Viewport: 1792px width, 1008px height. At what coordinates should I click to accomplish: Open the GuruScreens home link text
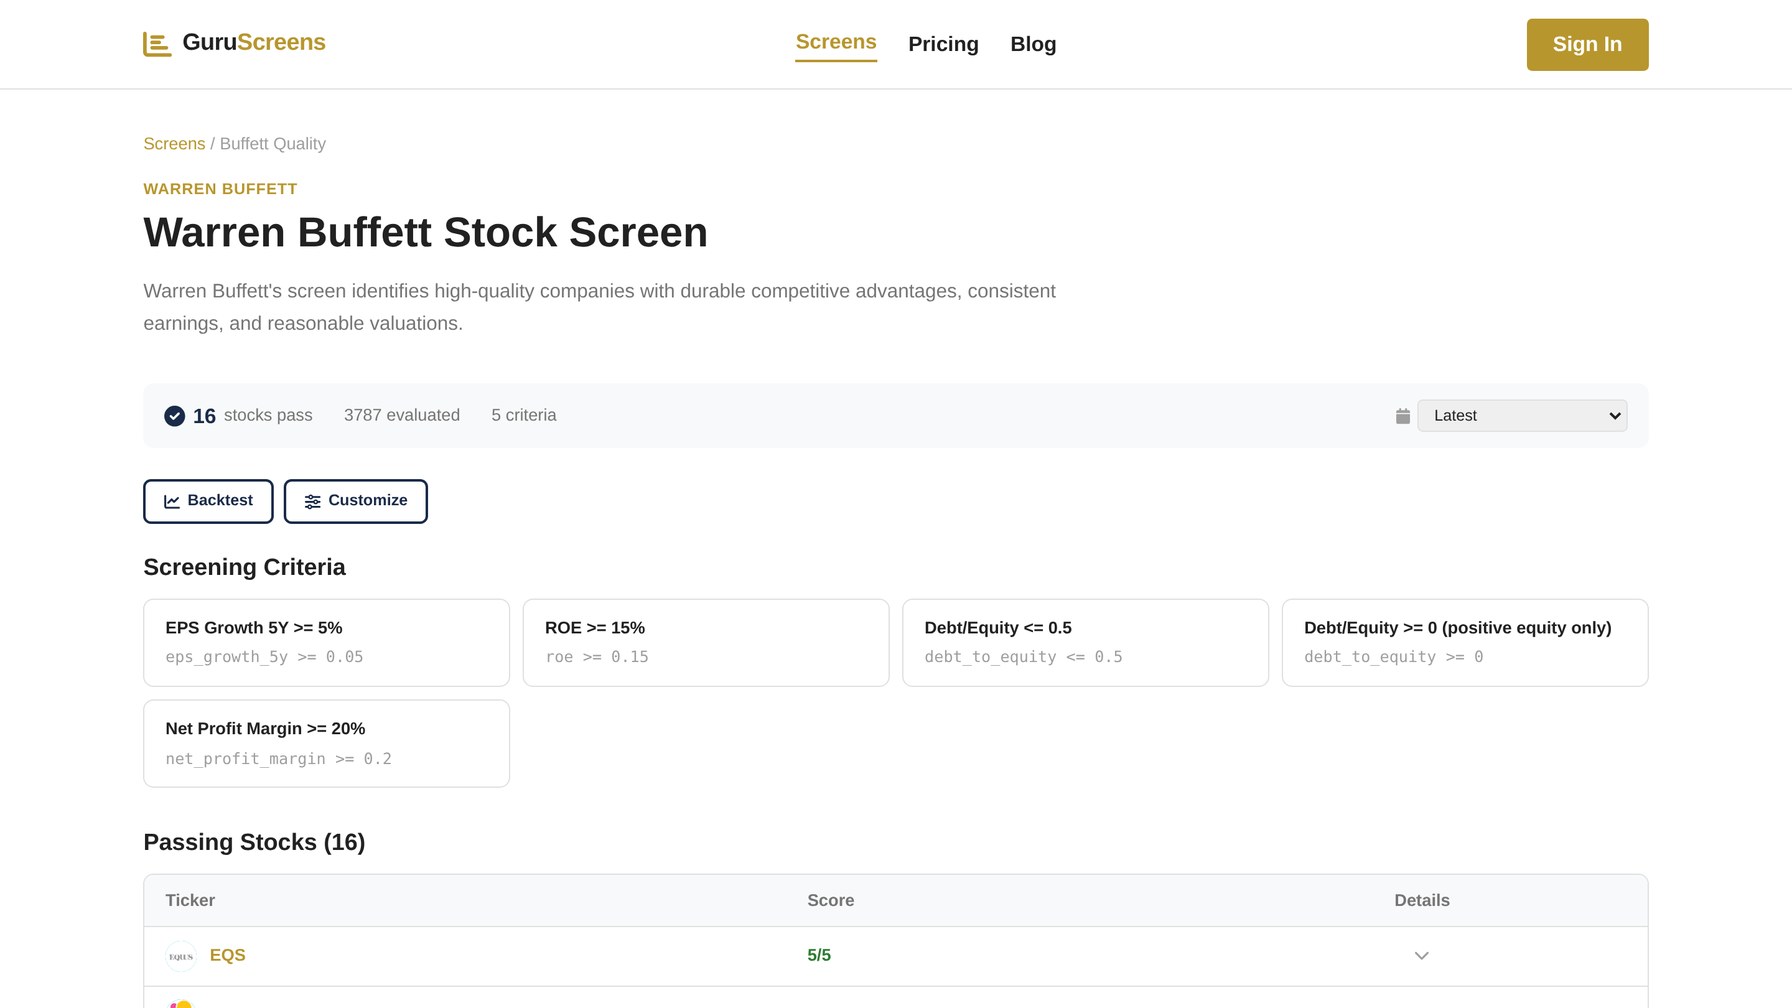pyautogui.click(x=254, y=42)
